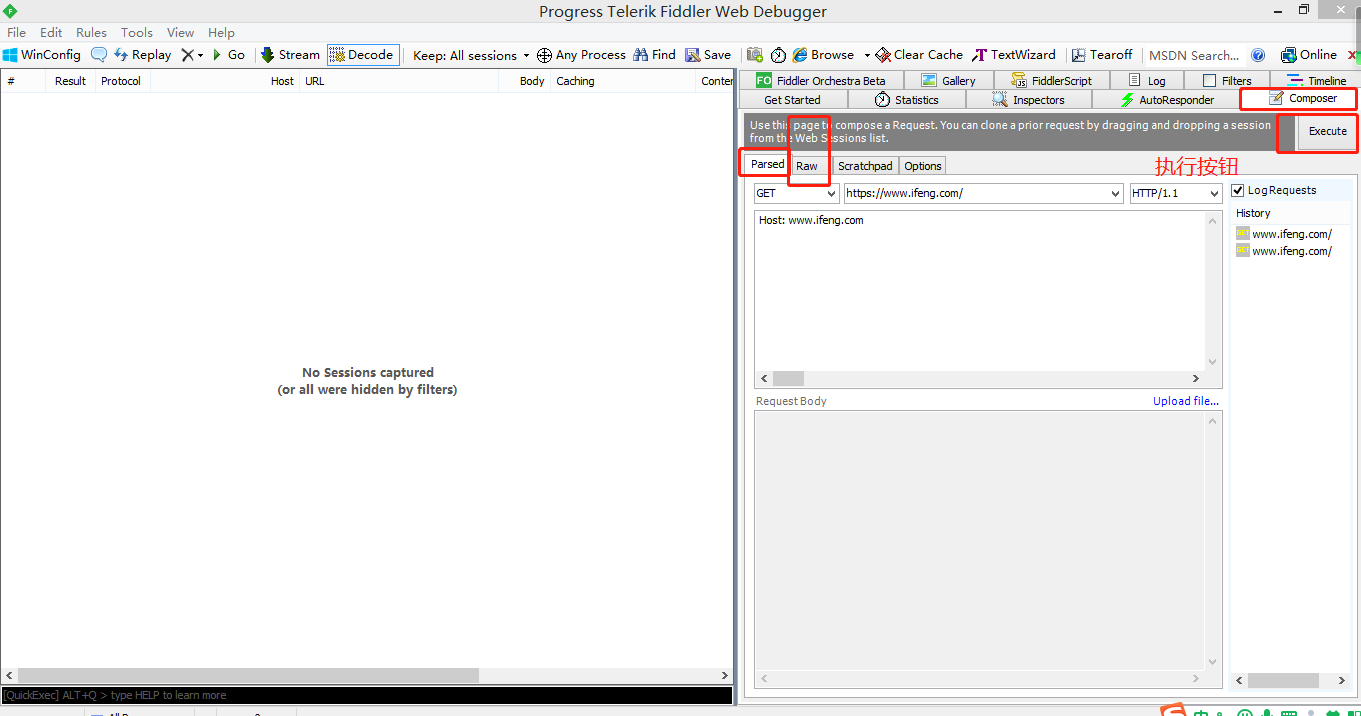Switch to the Get Started tab
1361x716 pixels.
point(792,100)
